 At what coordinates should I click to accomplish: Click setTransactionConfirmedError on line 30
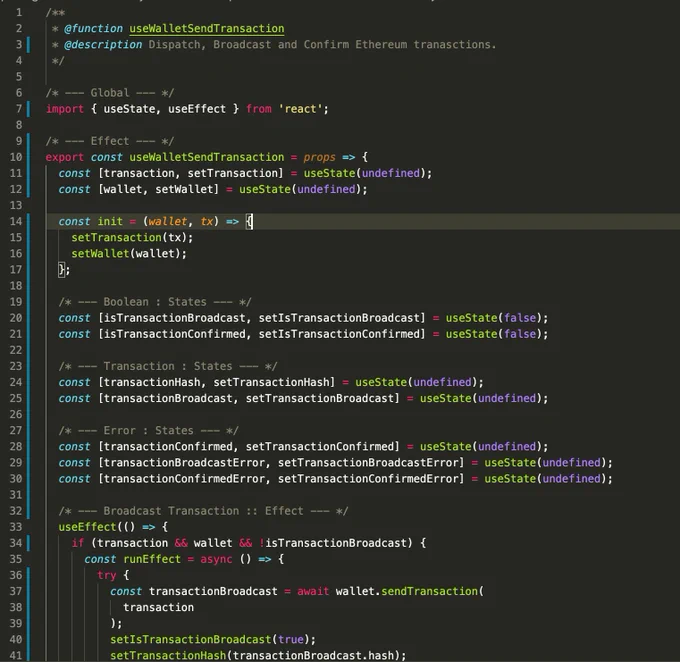click(x=368, y=478)
